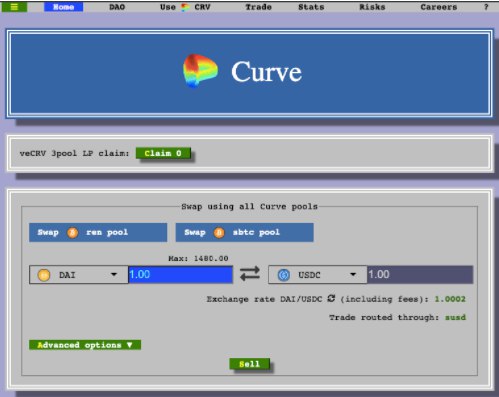Open the Trade menu item
Image resolution: width=499 pixels, height=397 pixels.
tap(258, 7)
